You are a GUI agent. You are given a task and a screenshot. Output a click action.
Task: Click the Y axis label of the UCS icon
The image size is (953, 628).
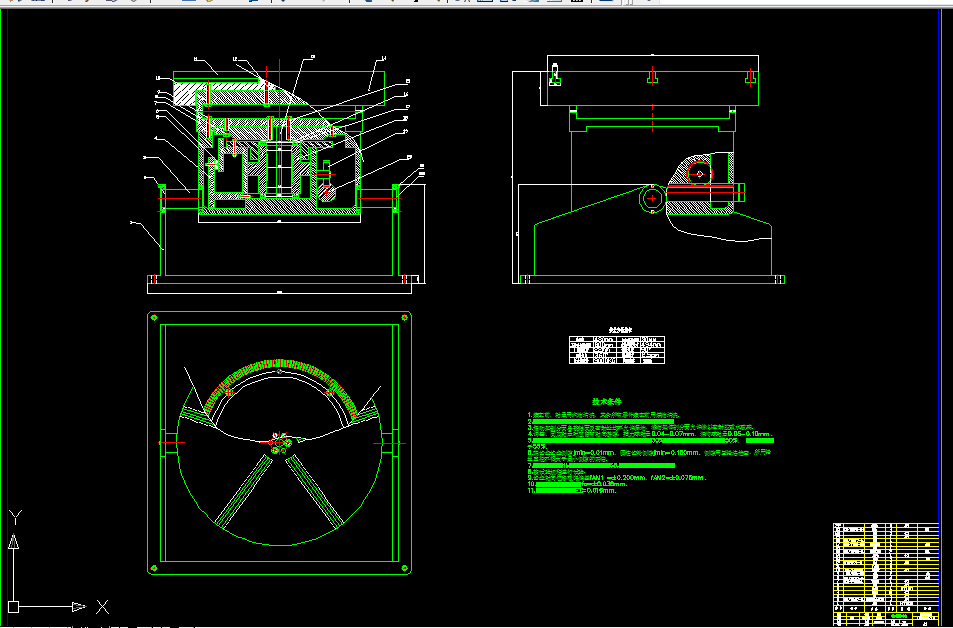[15, 518]
